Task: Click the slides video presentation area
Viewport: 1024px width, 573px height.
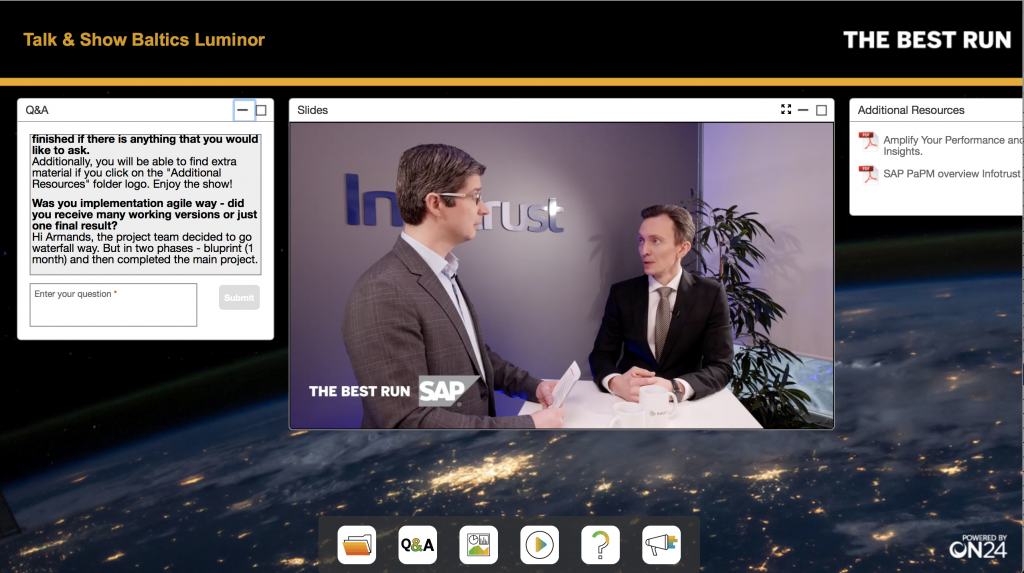Action: 562,276
